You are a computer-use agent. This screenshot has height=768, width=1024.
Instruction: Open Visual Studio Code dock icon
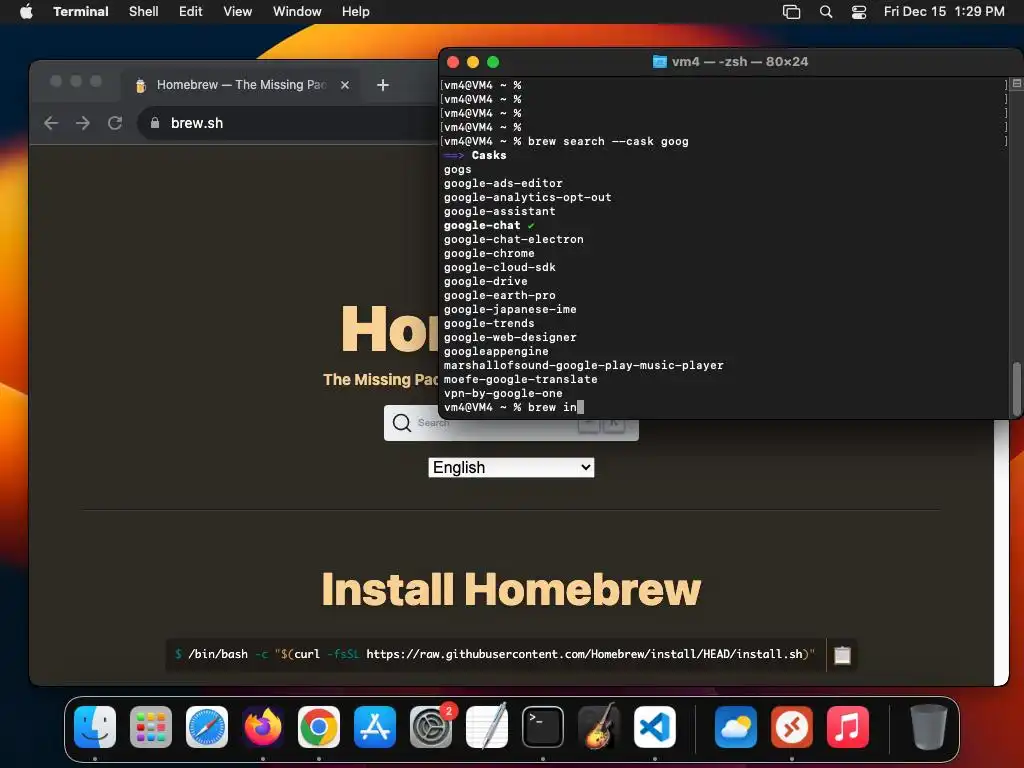(x=655, y=727)
